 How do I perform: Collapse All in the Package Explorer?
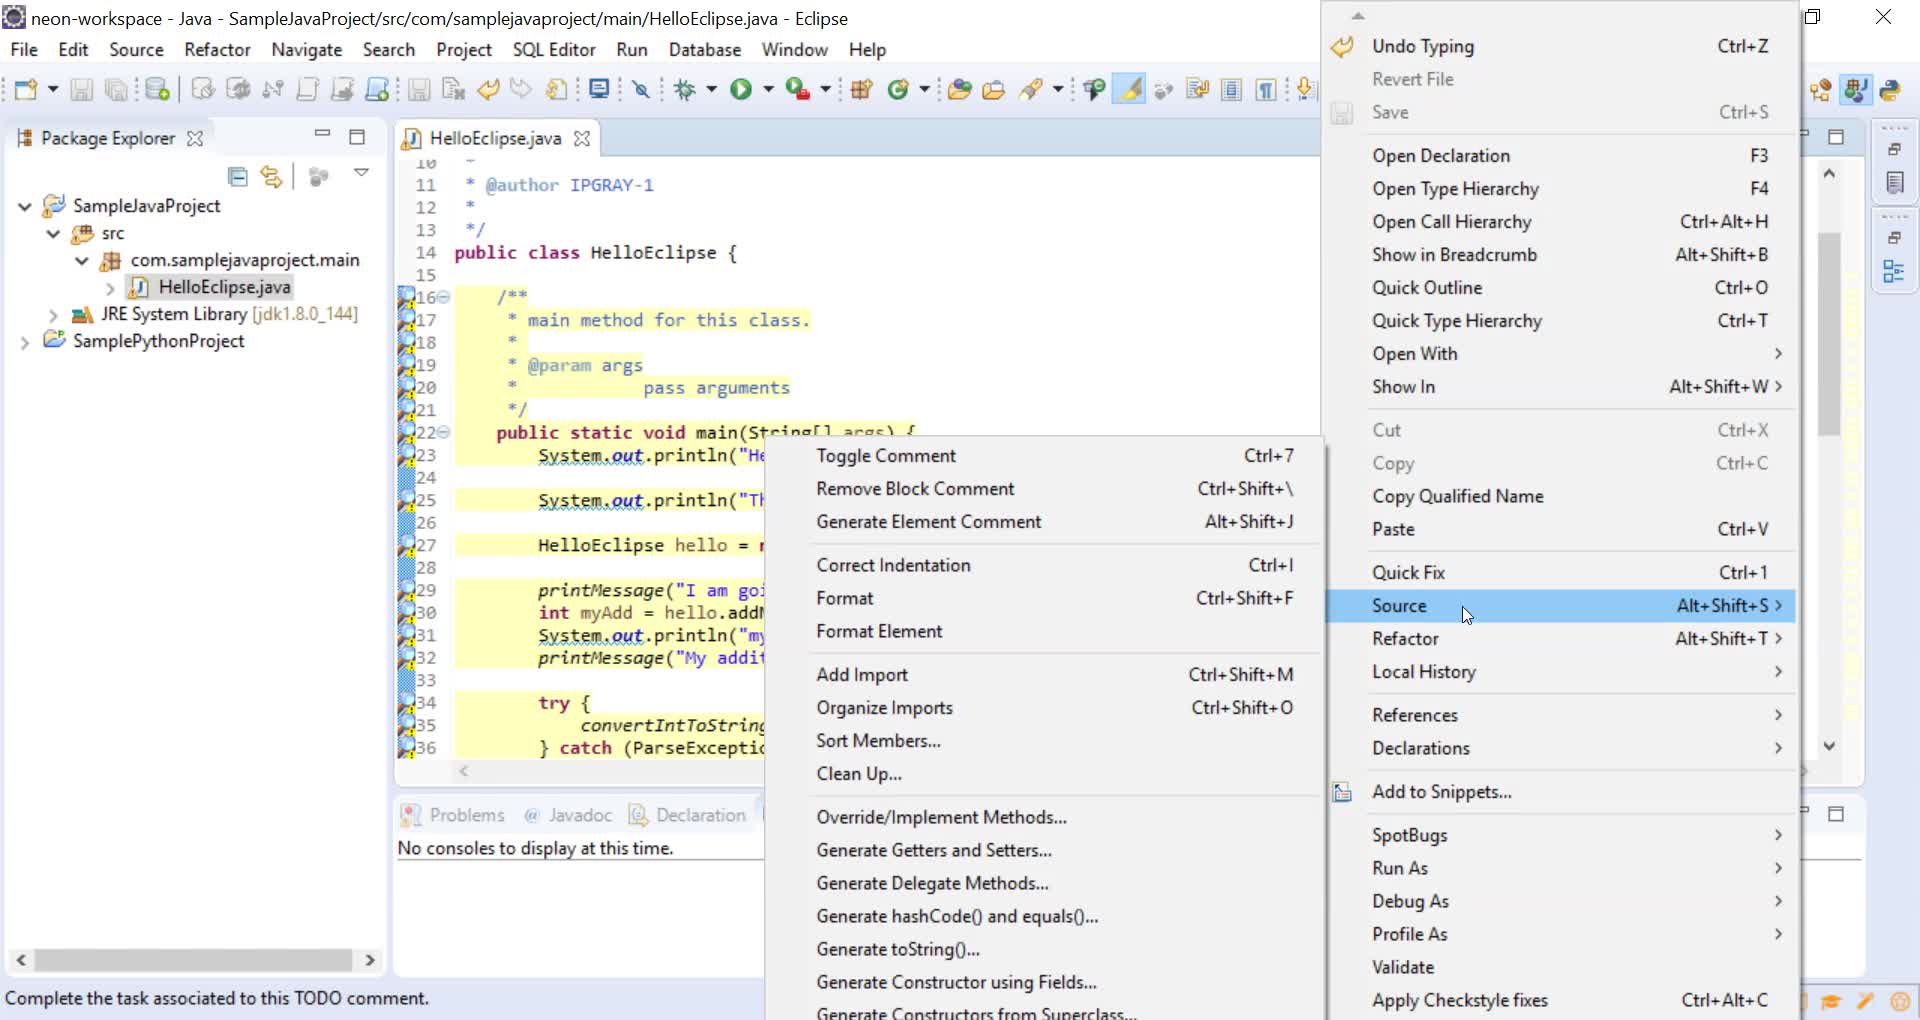236,176
